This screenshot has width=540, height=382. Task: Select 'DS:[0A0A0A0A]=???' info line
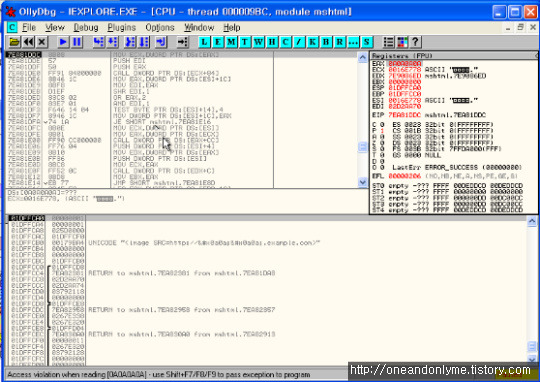click(42, 193)
